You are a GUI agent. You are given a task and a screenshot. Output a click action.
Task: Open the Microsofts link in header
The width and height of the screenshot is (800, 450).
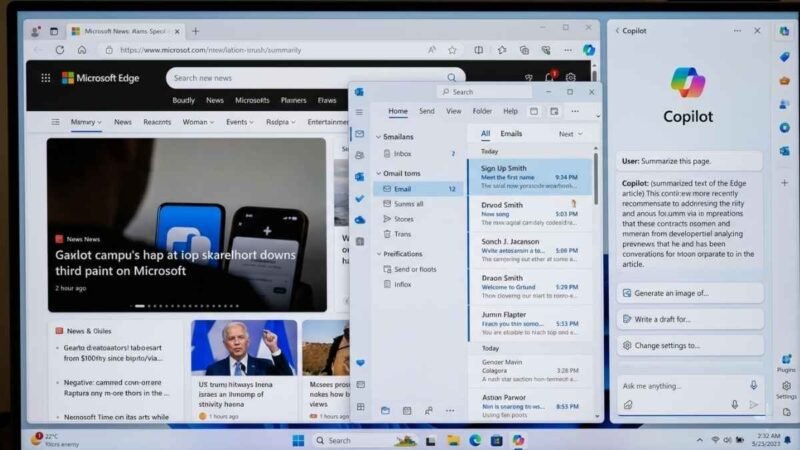(x=252, y=101)
